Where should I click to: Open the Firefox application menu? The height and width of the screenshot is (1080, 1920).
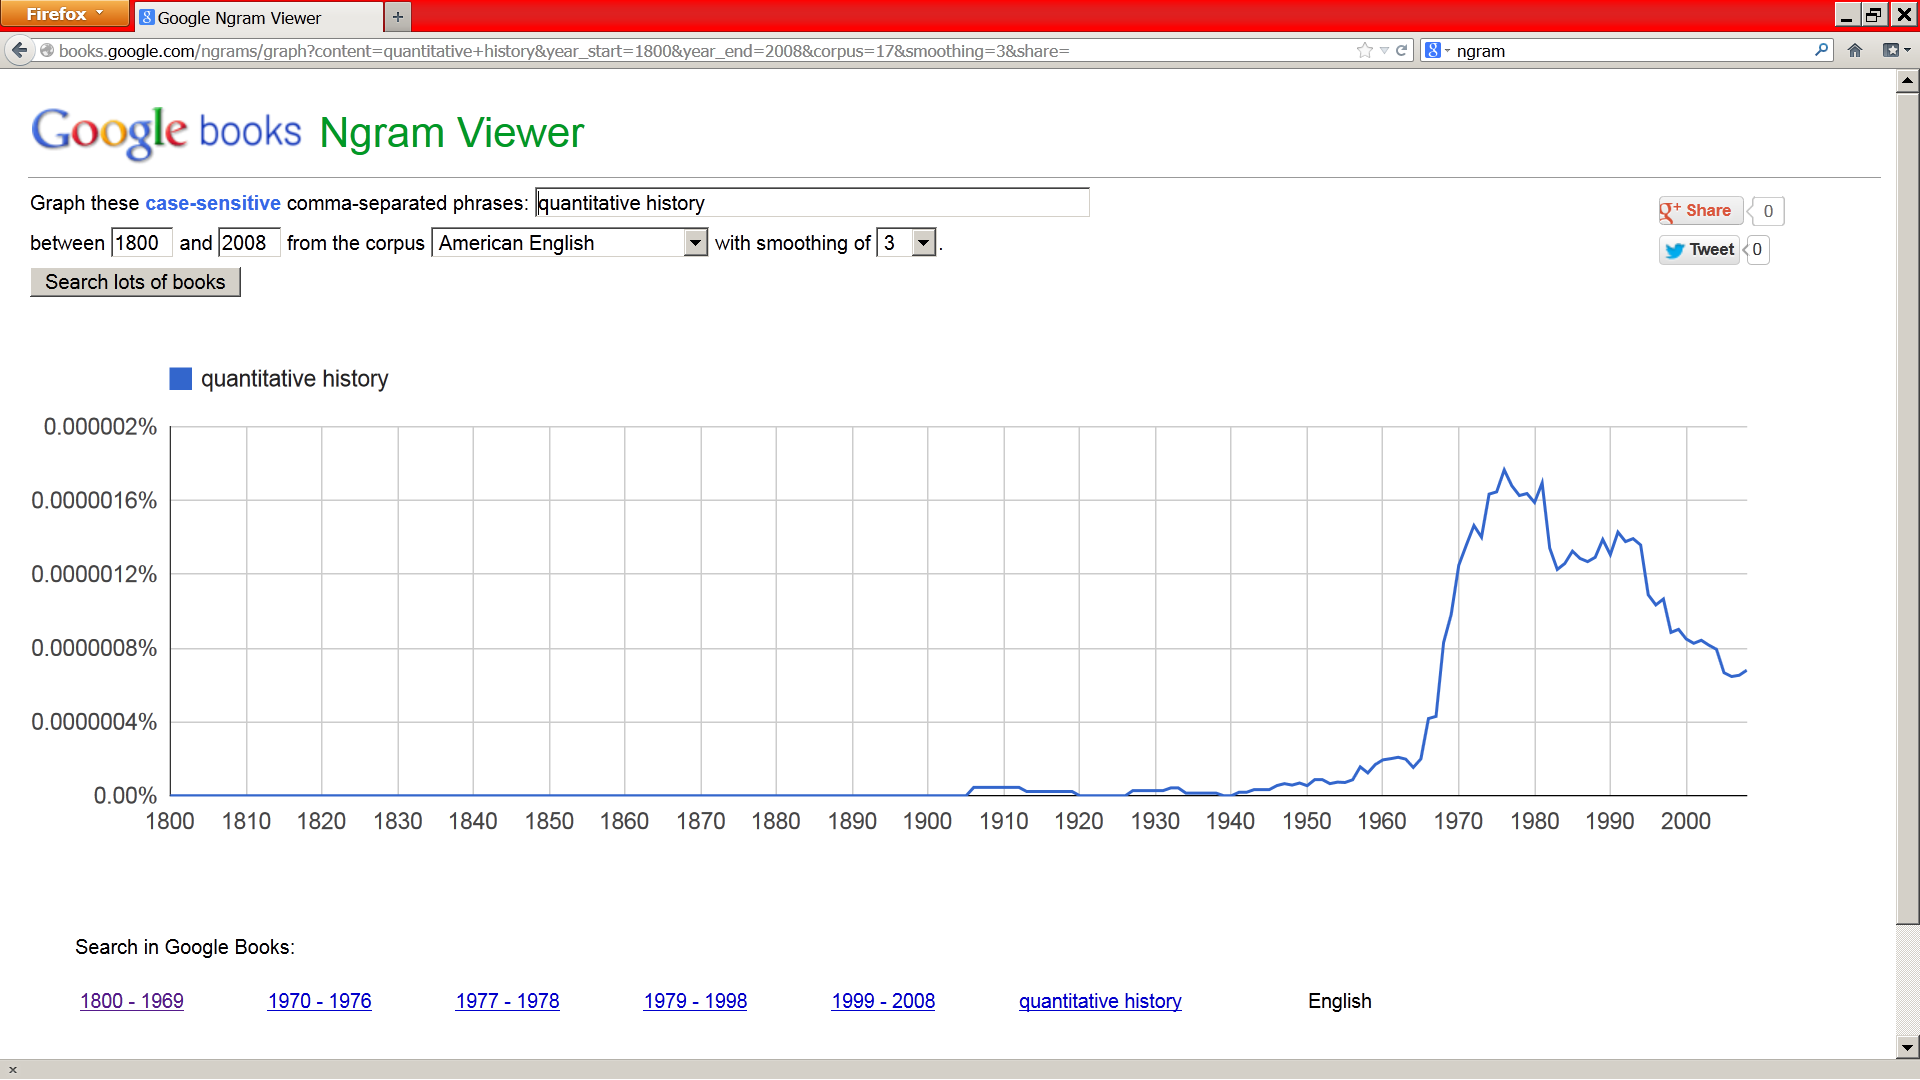tap(64, 14)
